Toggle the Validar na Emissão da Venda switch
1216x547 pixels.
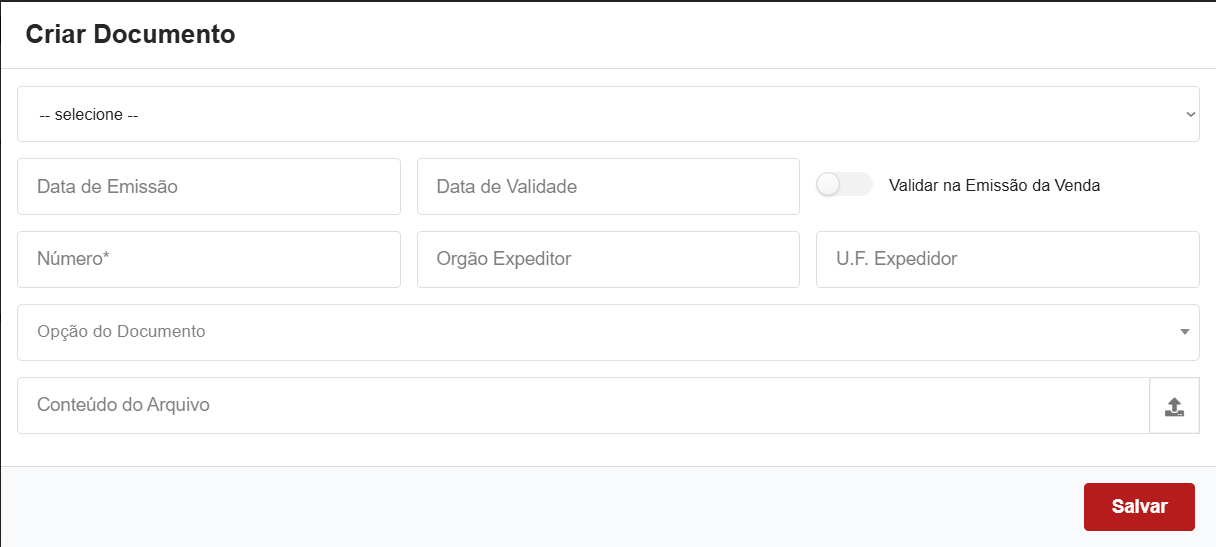click(844, 185)
